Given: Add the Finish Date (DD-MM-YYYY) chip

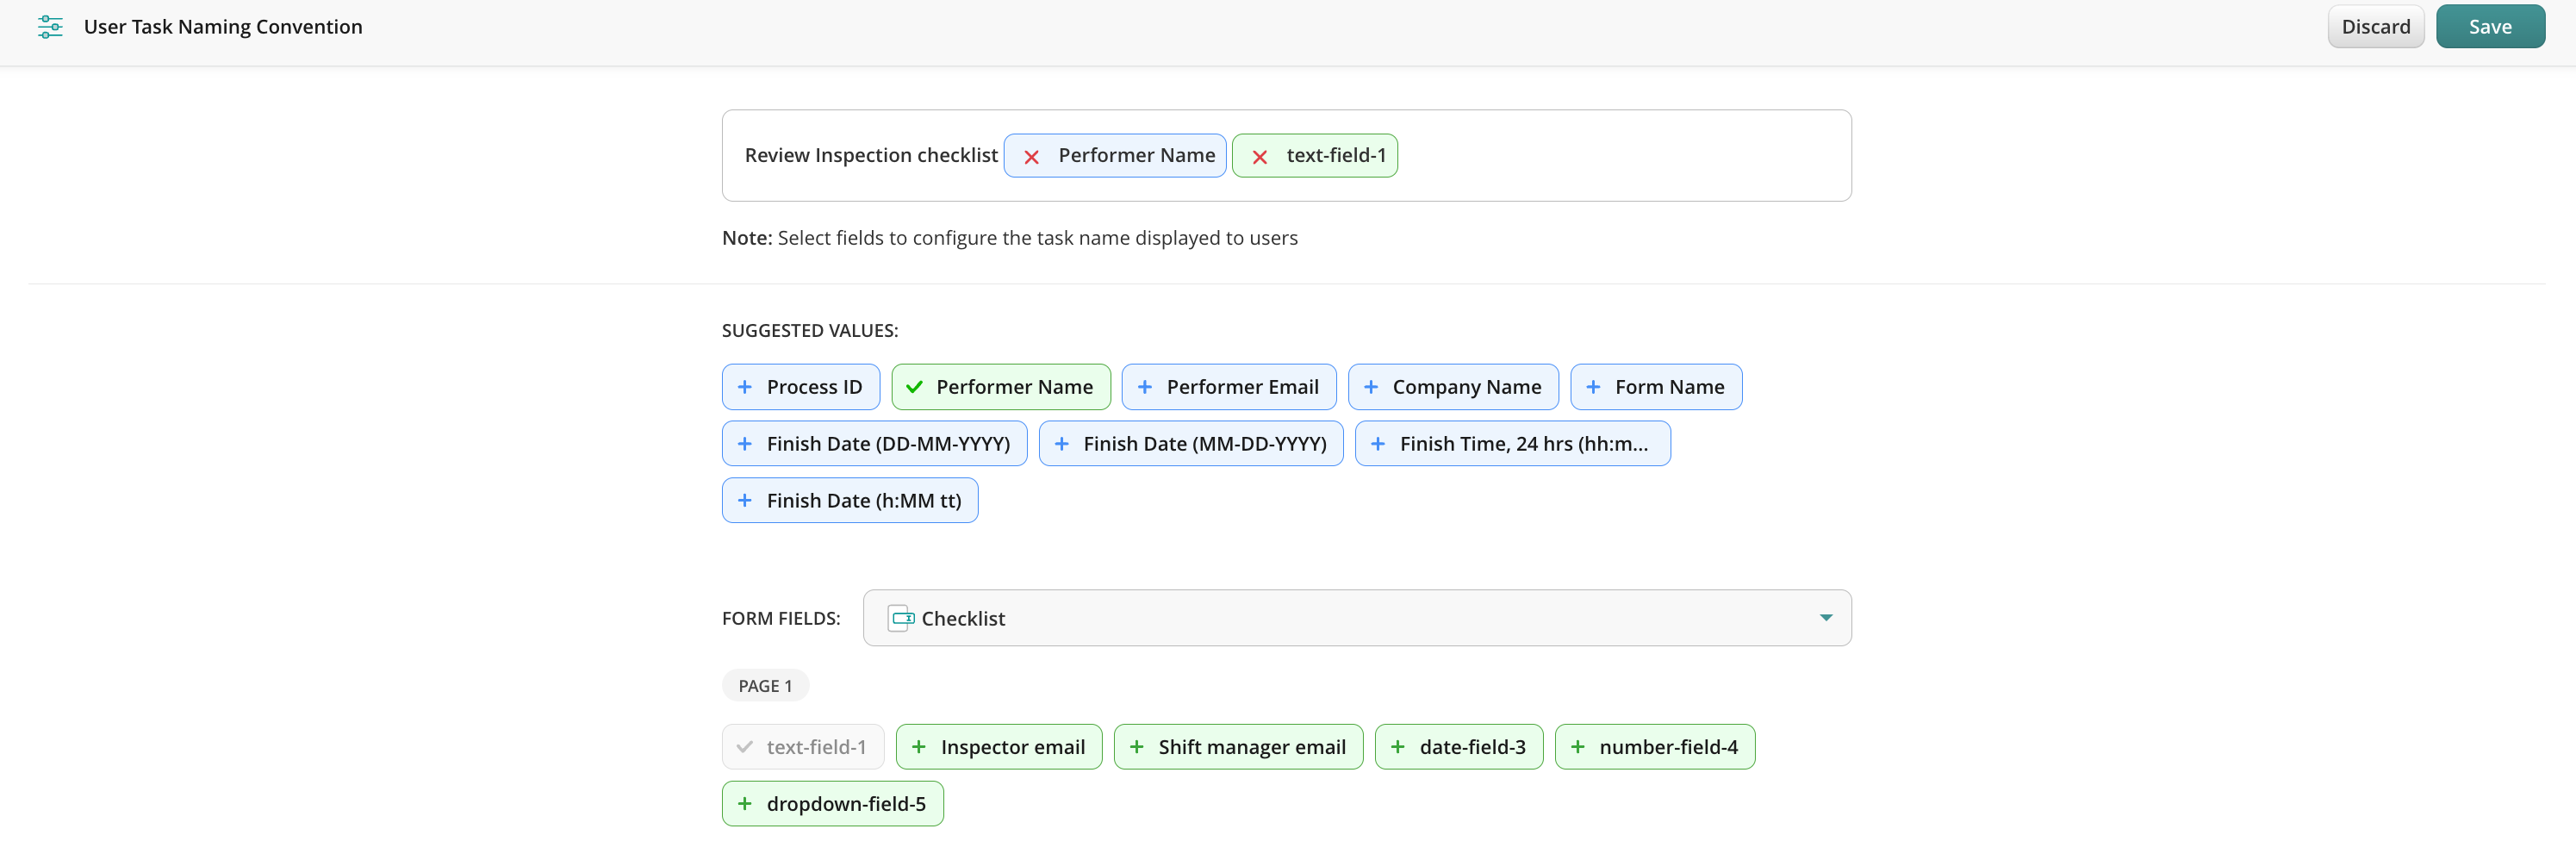Looking at the screenshot, I should point(874,444).
